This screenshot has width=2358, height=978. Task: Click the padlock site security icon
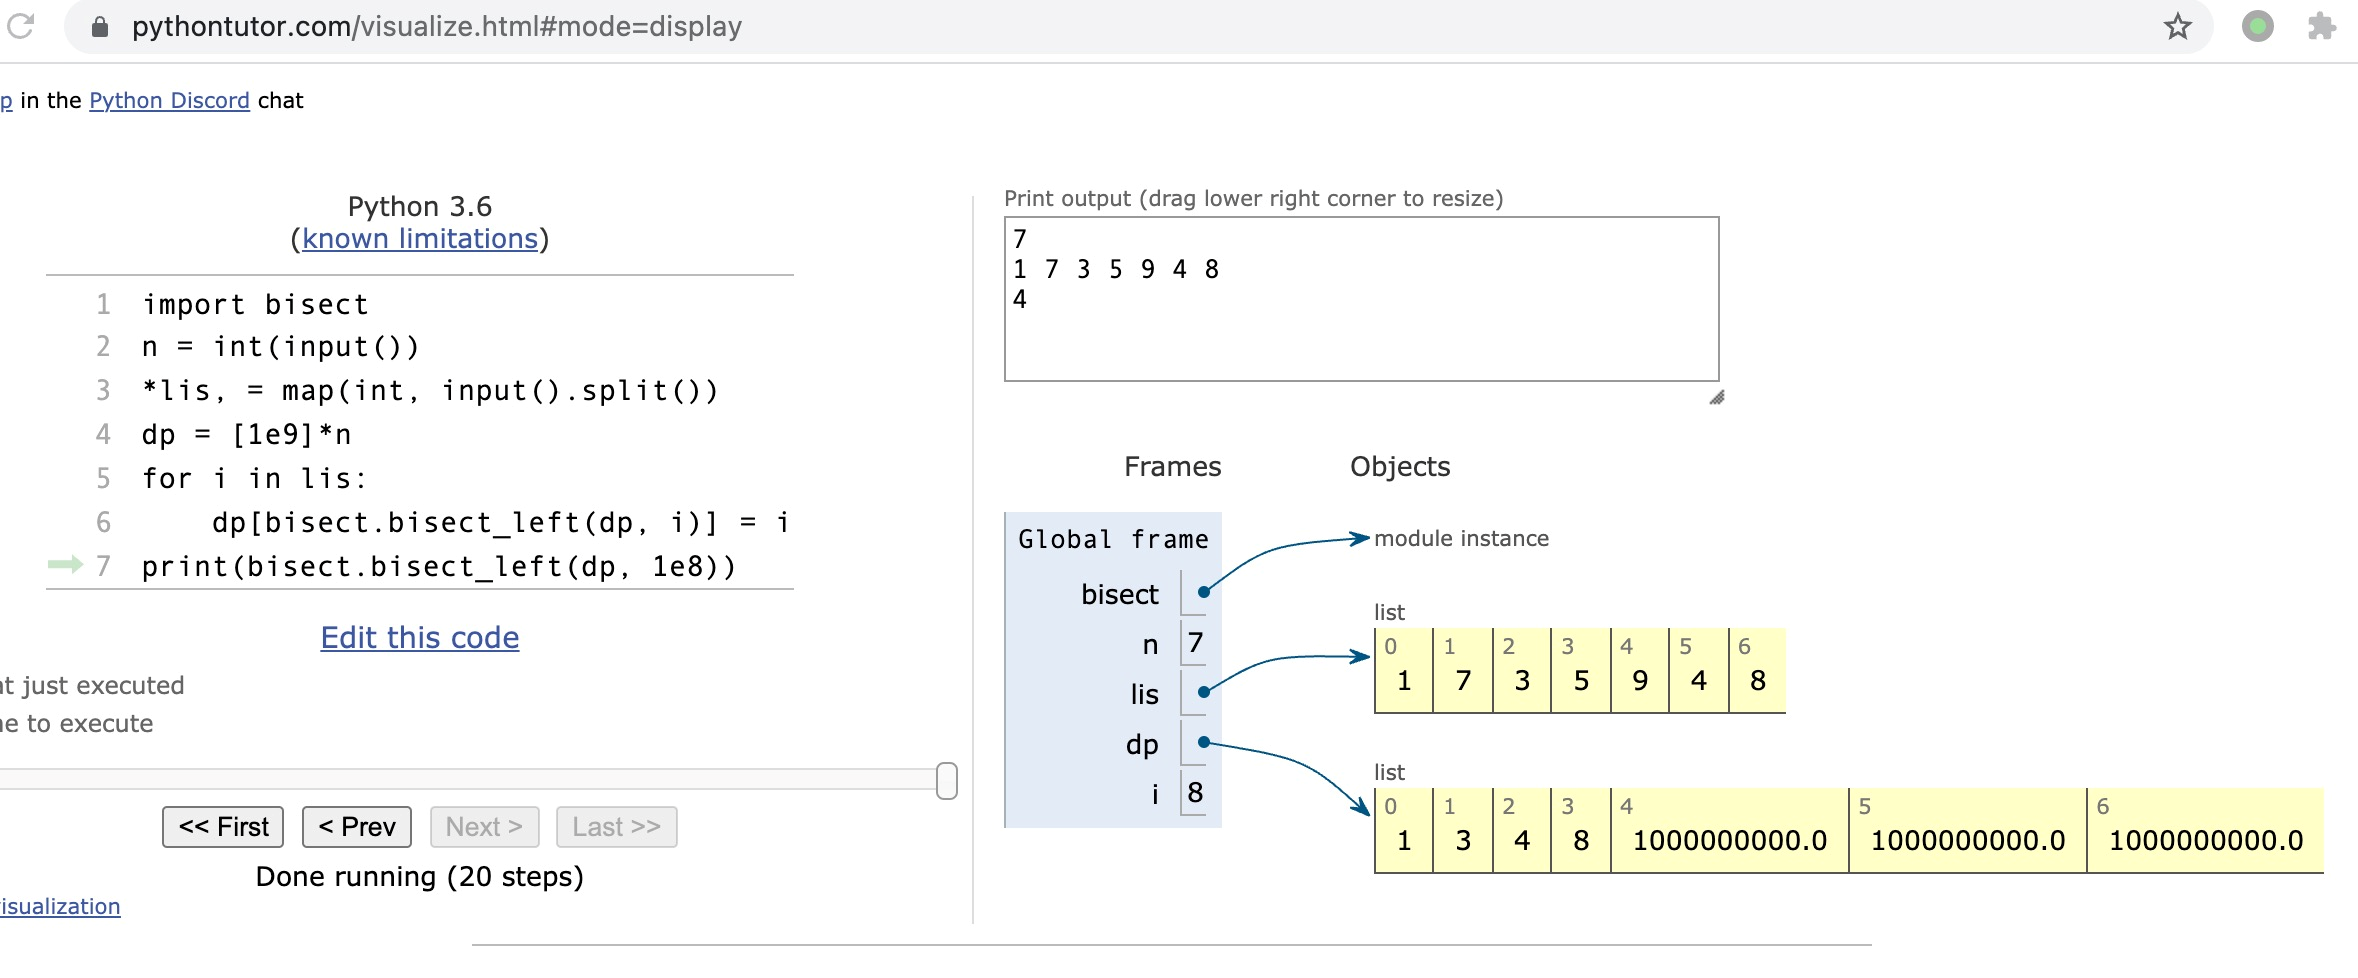[x=100, y=27]
